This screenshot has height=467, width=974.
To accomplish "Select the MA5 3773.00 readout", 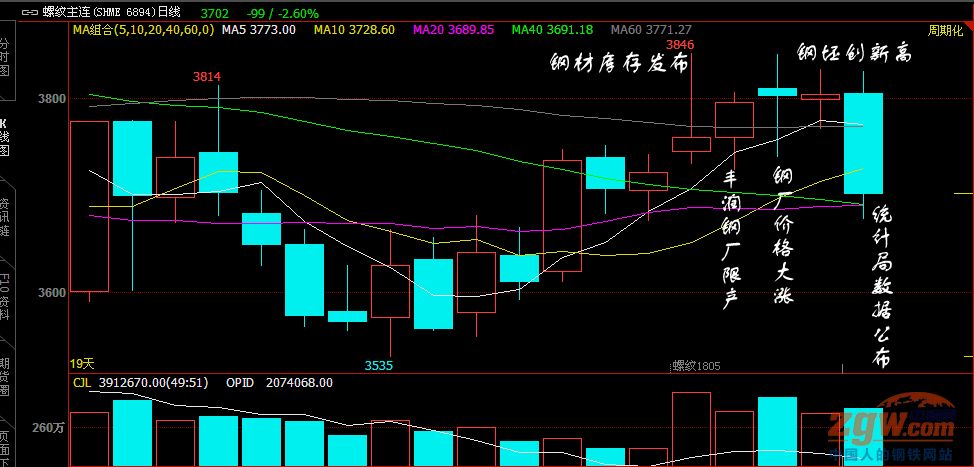I will click(259, 29).
